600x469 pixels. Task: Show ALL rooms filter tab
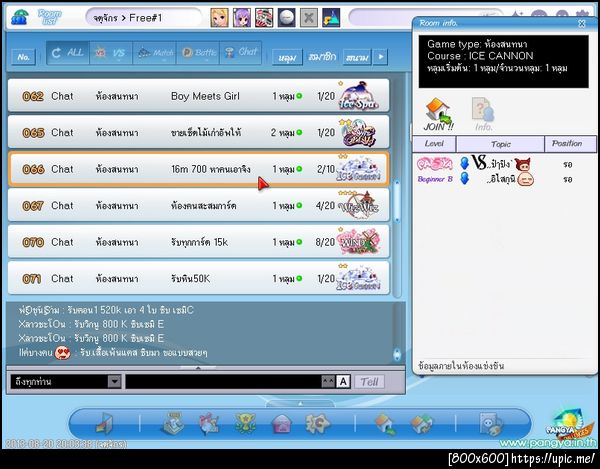(x=68, y=52)
